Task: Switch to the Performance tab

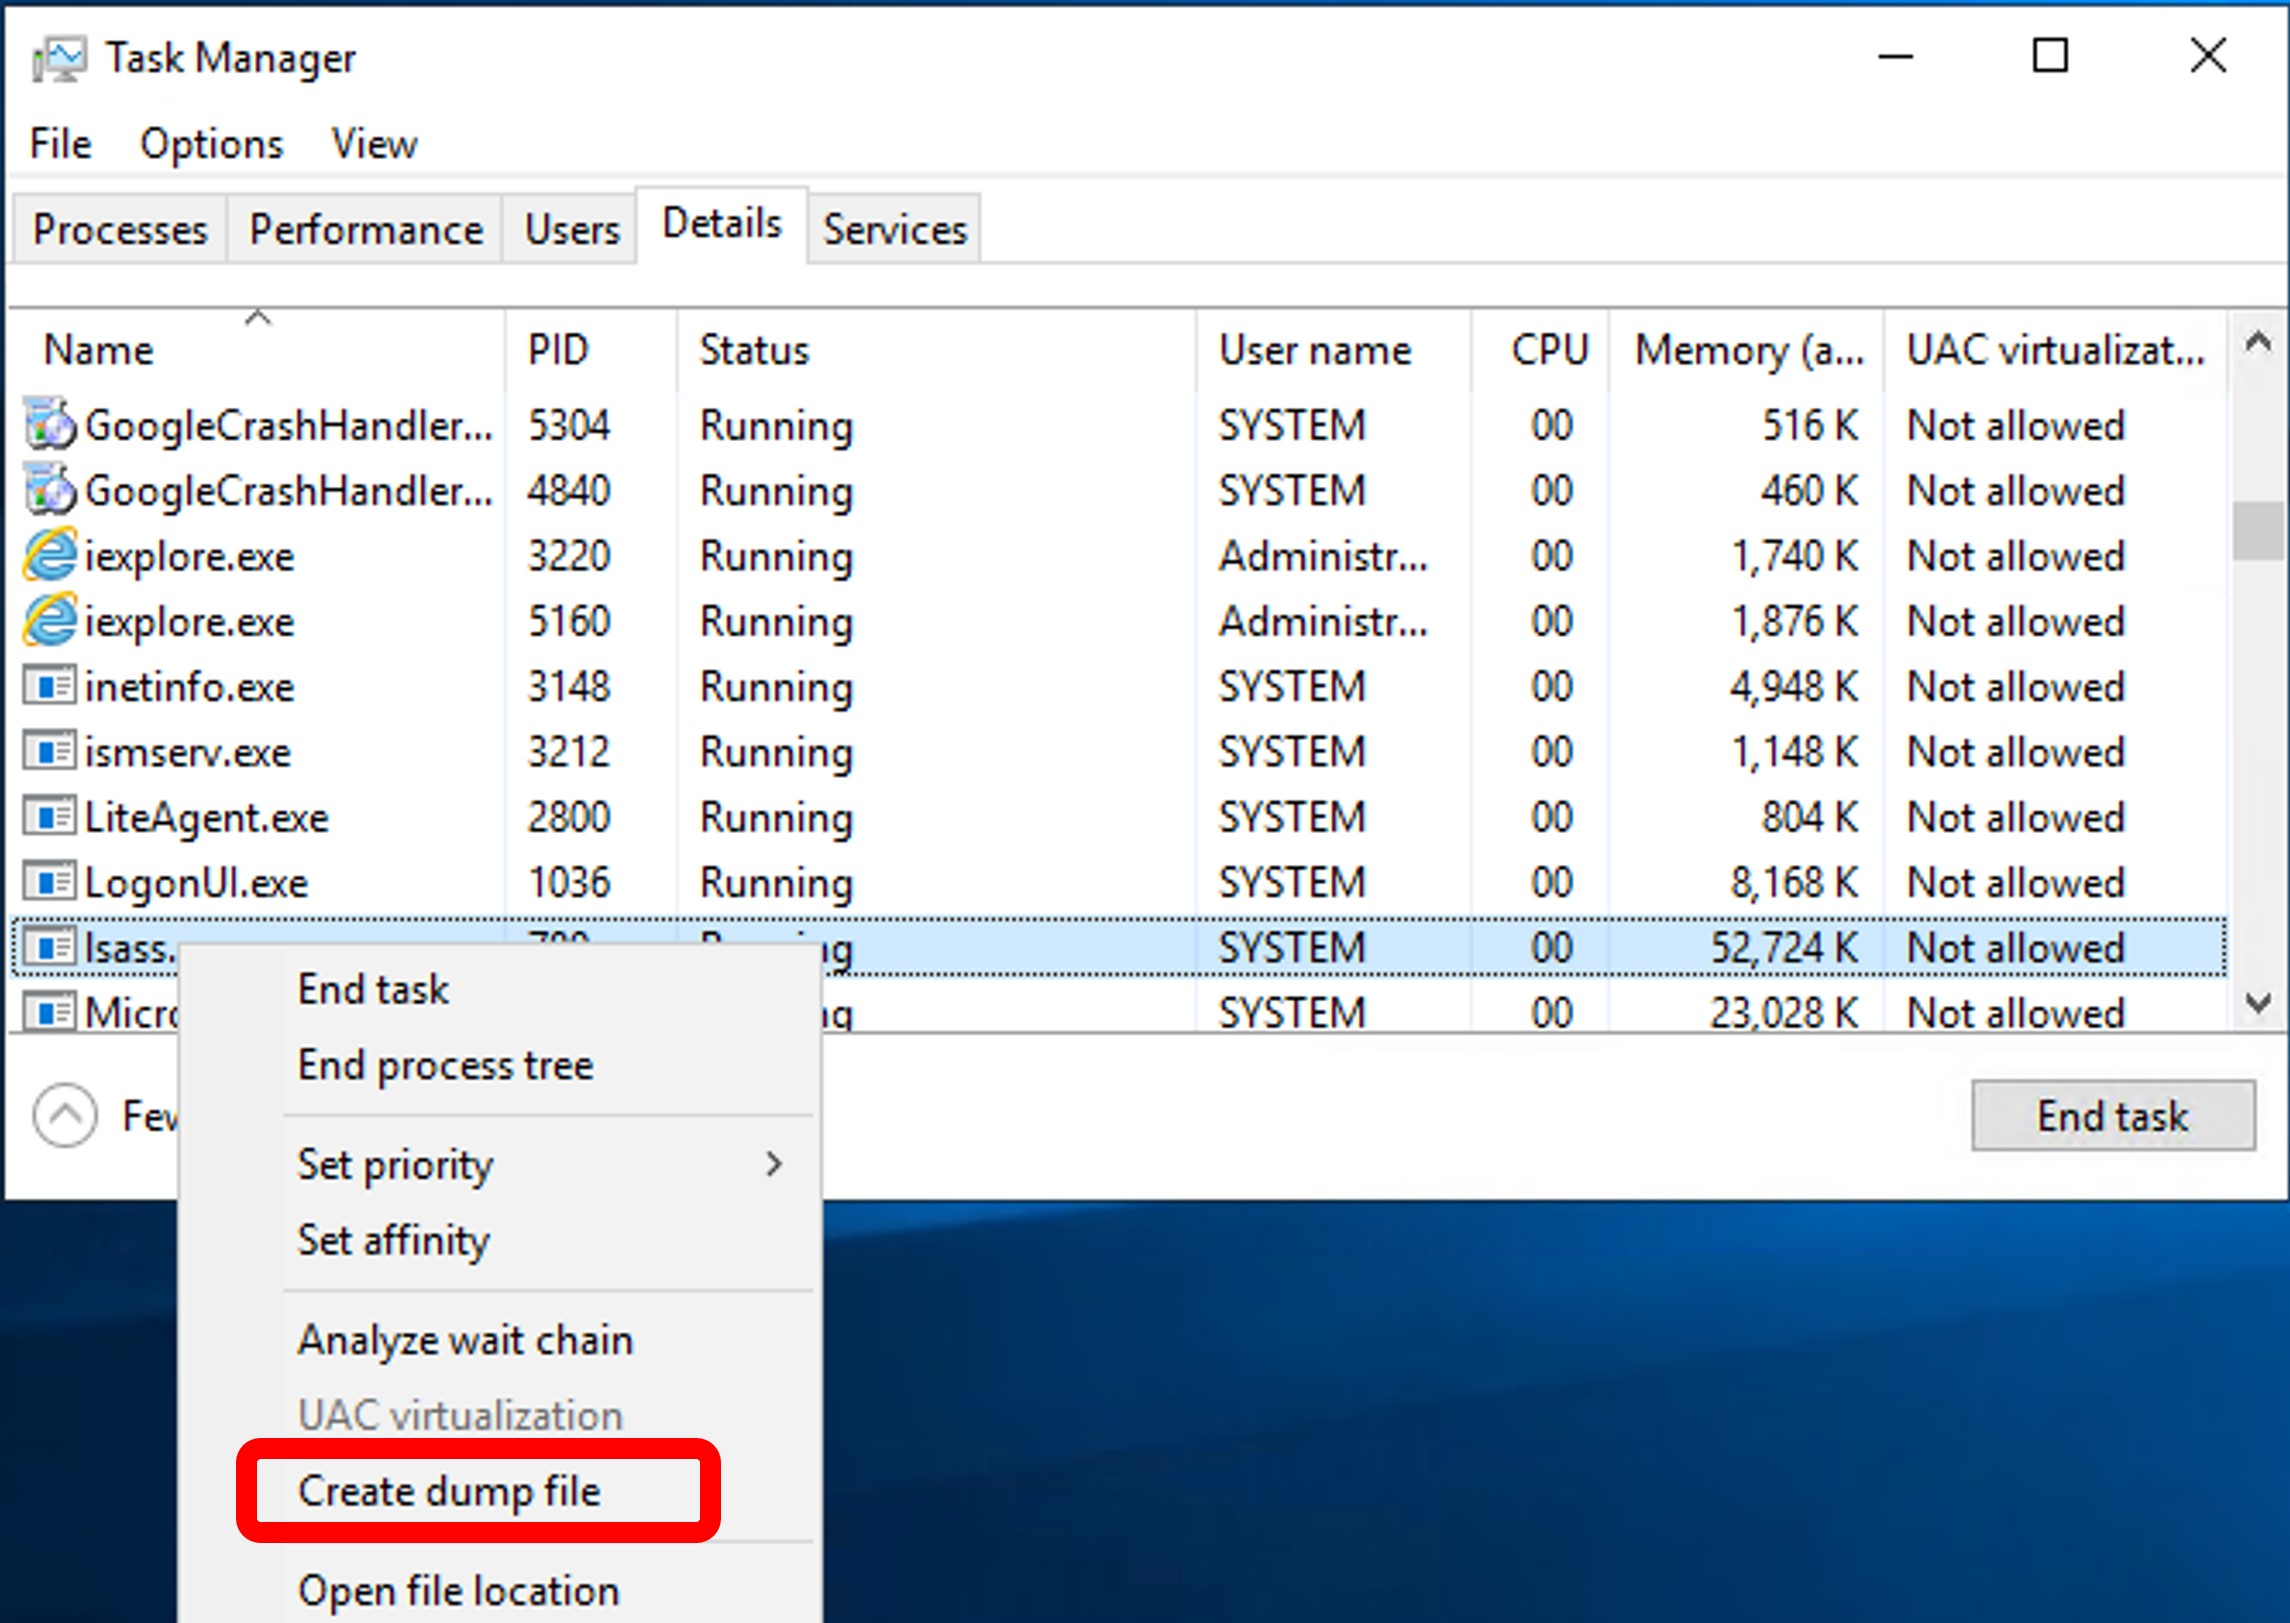Action: (366, 230)
